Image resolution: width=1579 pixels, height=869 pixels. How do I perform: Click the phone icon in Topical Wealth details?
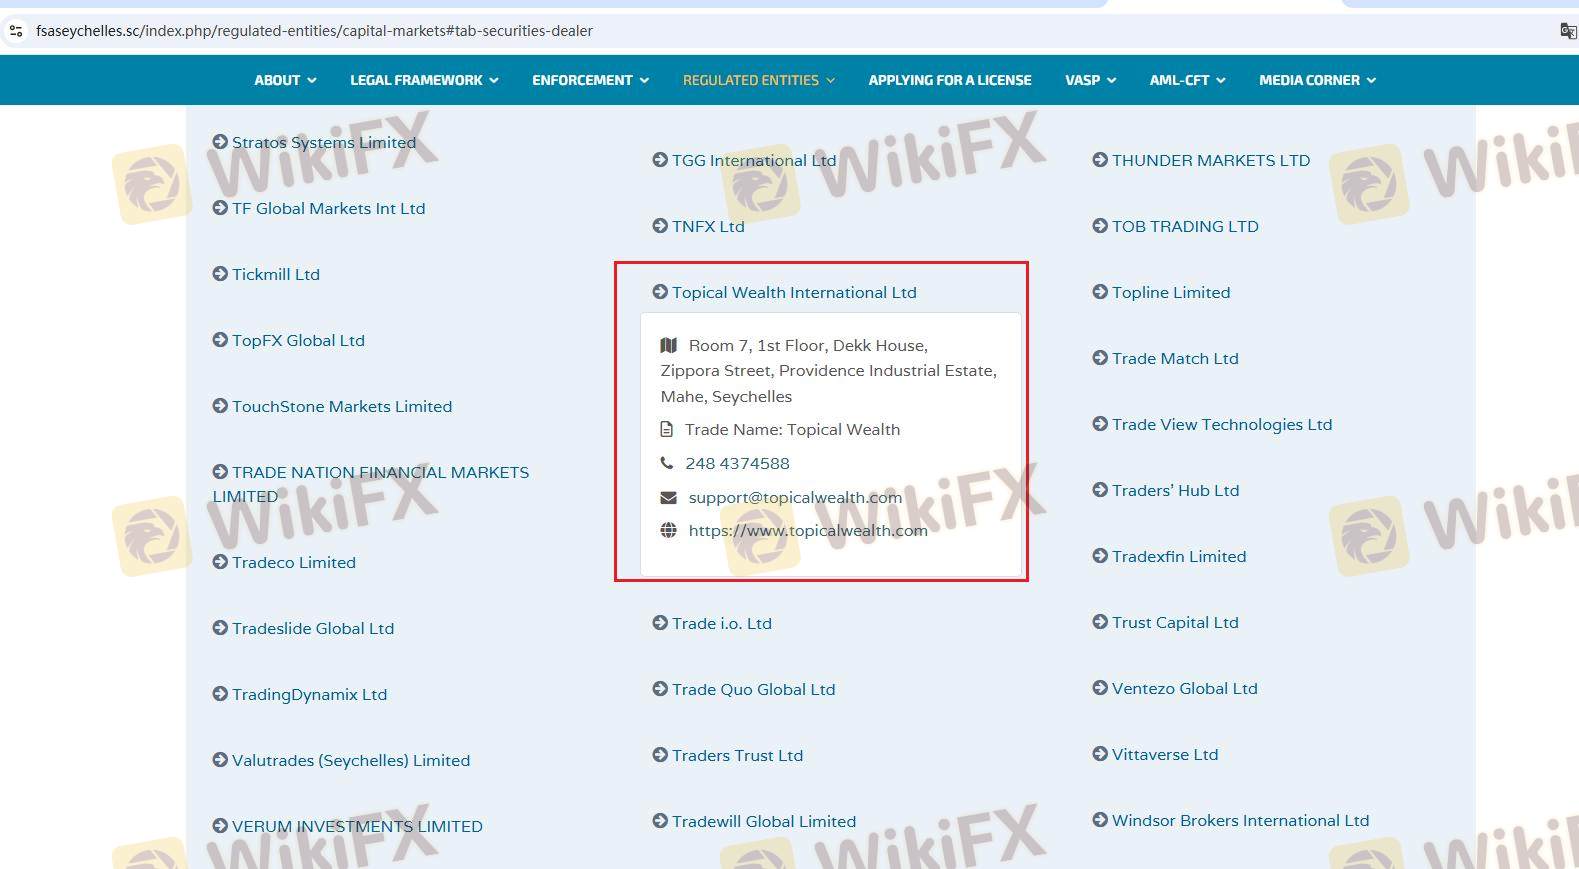(667, 463)
